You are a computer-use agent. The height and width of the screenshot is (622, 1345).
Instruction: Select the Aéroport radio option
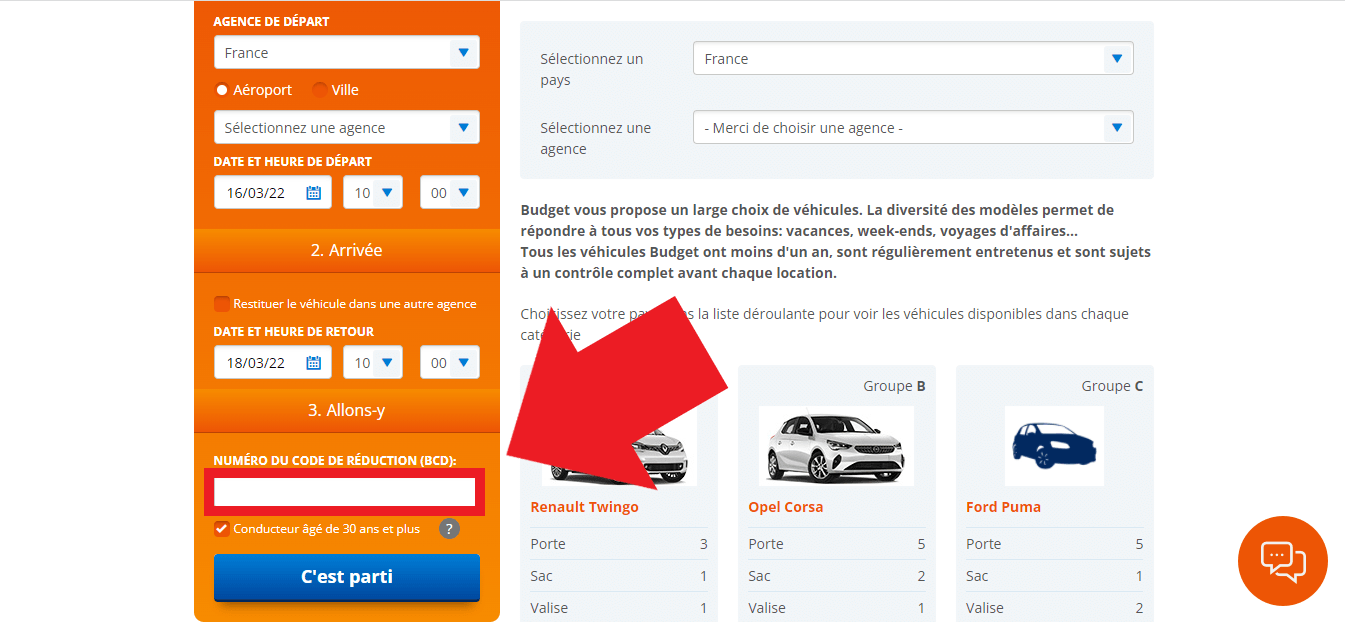(x=222, y=90)
